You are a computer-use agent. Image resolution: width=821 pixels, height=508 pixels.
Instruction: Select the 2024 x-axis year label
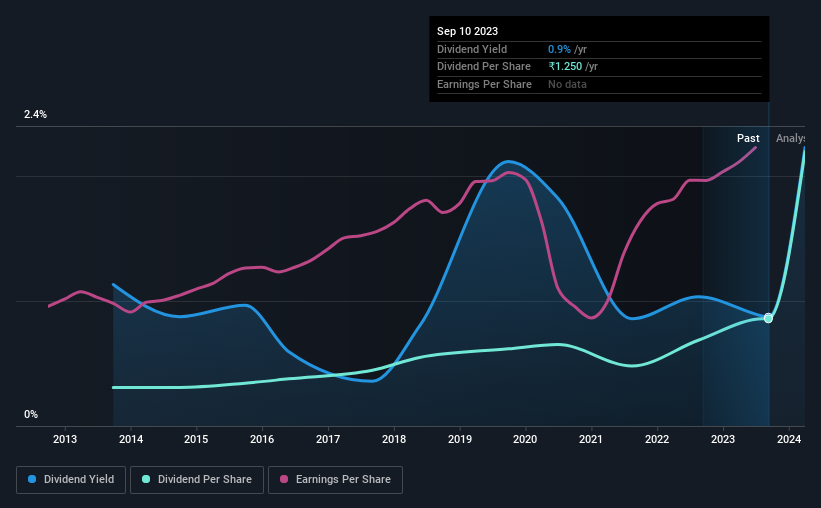(789, 439)
